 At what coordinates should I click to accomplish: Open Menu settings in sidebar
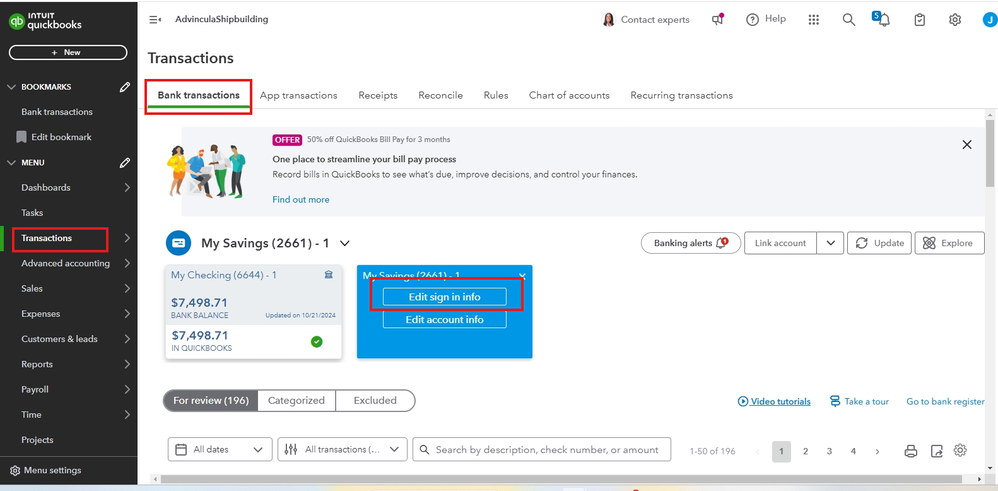coord(46,471)
